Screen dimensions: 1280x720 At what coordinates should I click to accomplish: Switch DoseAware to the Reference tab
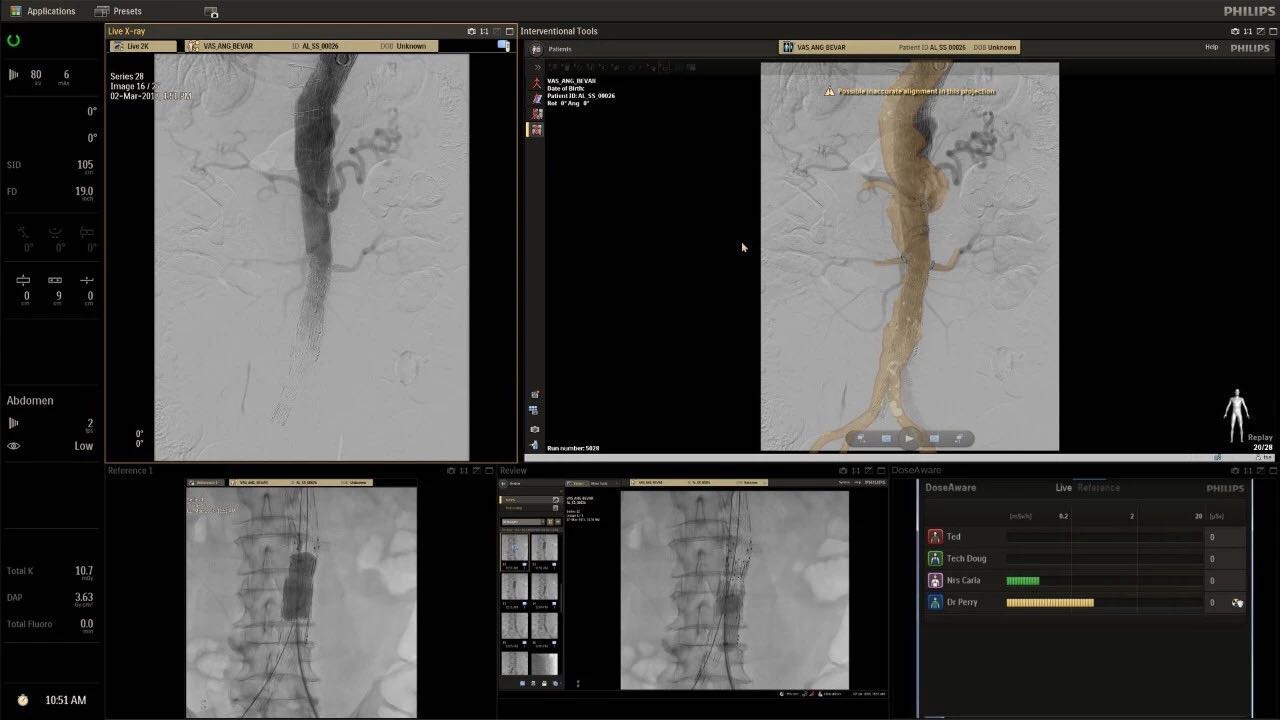pyautogui.click(x=1098, y=488)
